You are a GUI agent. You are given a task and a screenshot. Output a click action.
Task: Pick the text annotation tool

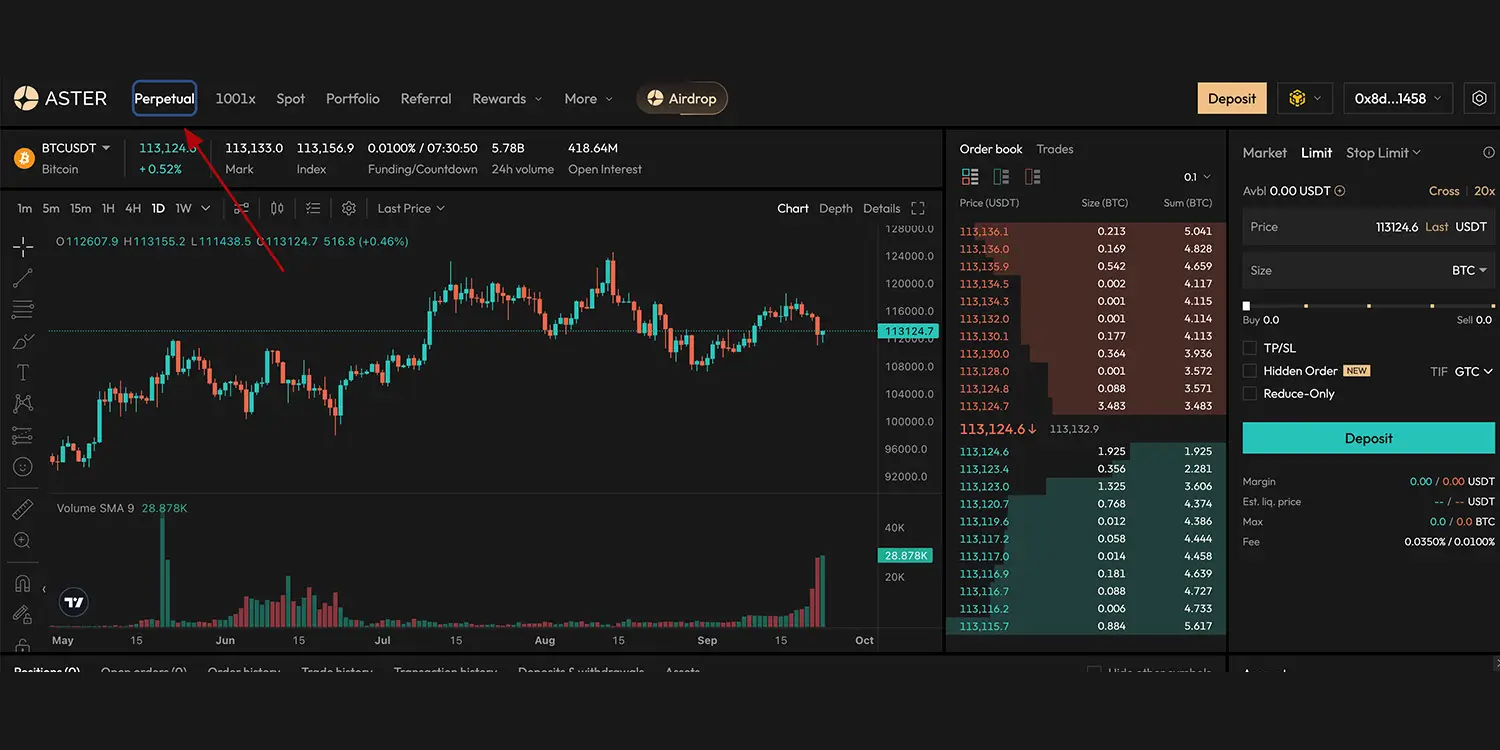coord(23,372)
